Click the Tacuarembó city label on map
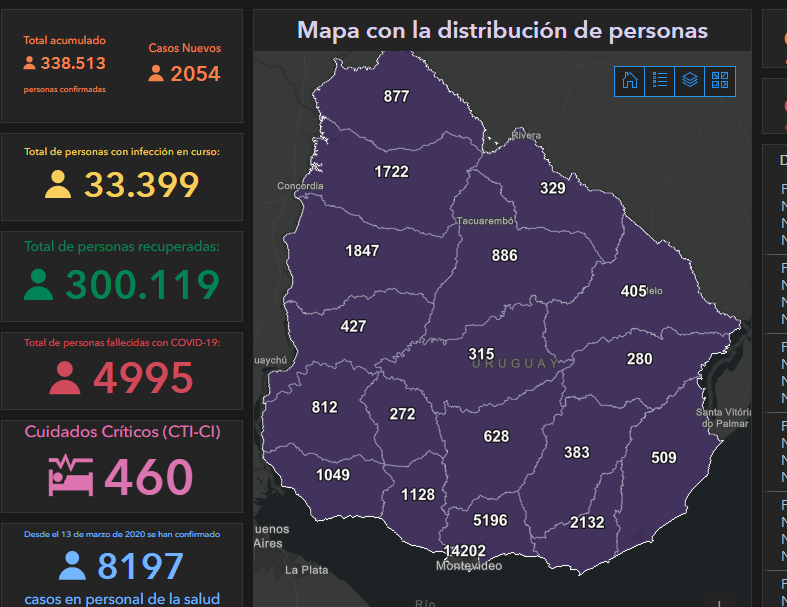 click(485, 221)
